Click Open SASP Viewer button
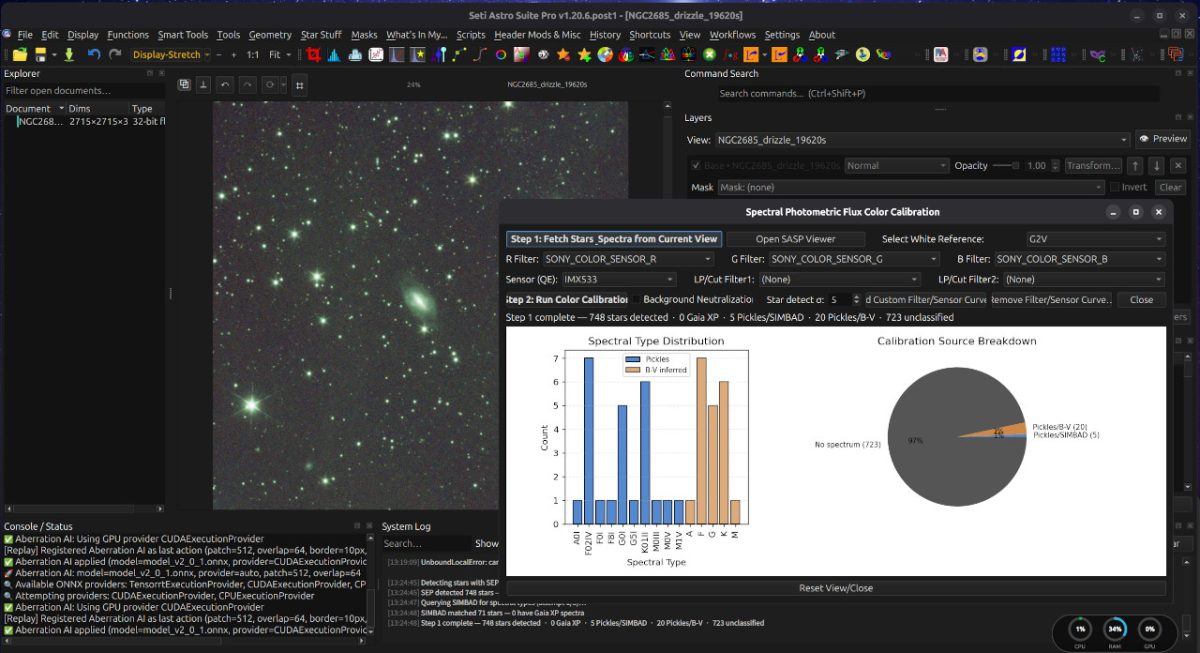1200x653 pixels. [796, 239]
